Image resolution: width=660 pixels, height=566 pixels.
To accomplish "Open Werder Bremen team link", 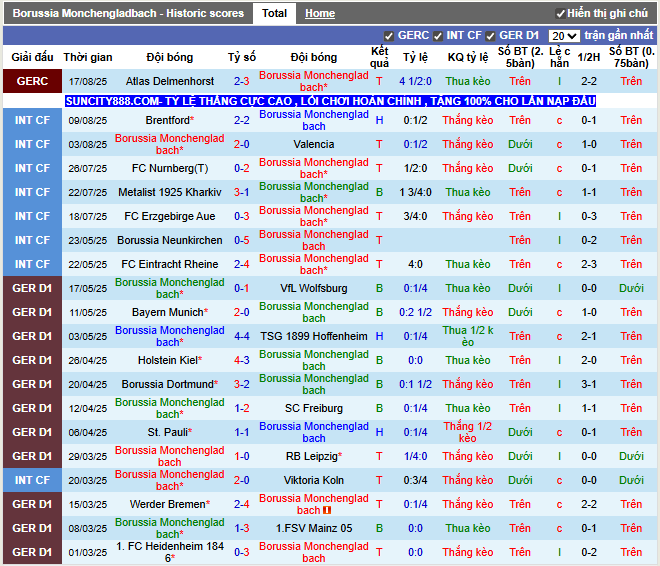I will pos(170,504).
